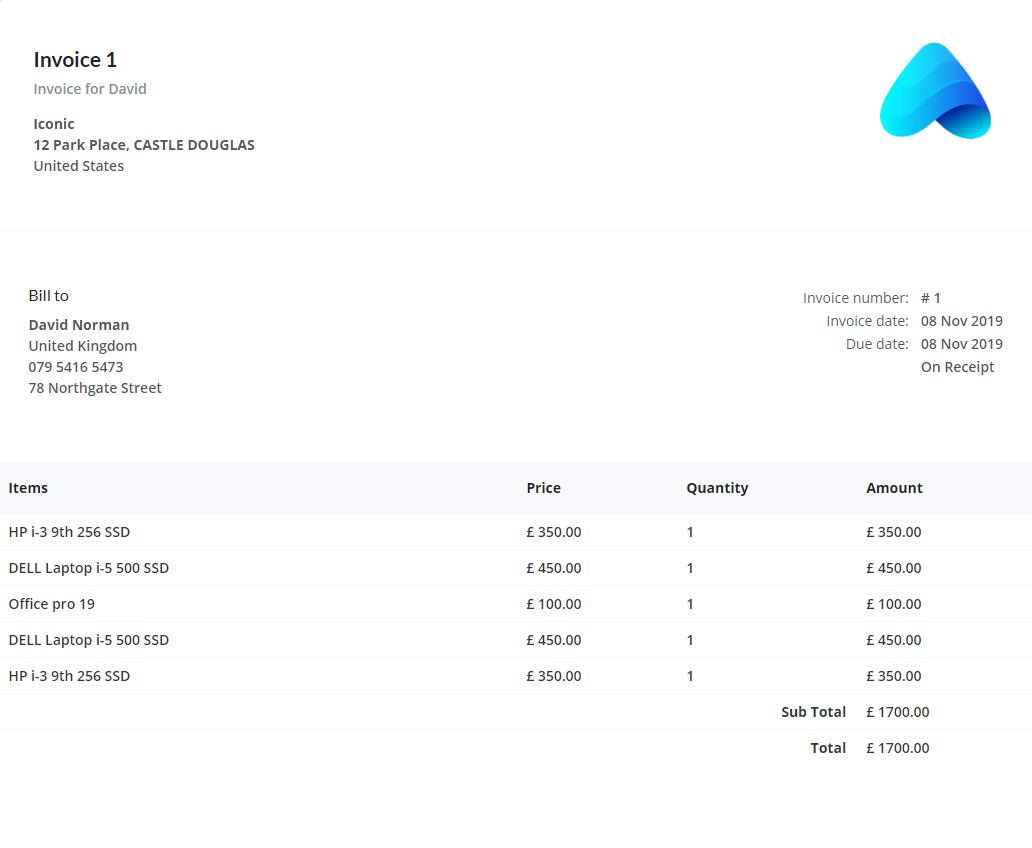Click the Items column header
Image resolution: width=1032 pixels, height=848 pixels.
[x=28, y=488]
